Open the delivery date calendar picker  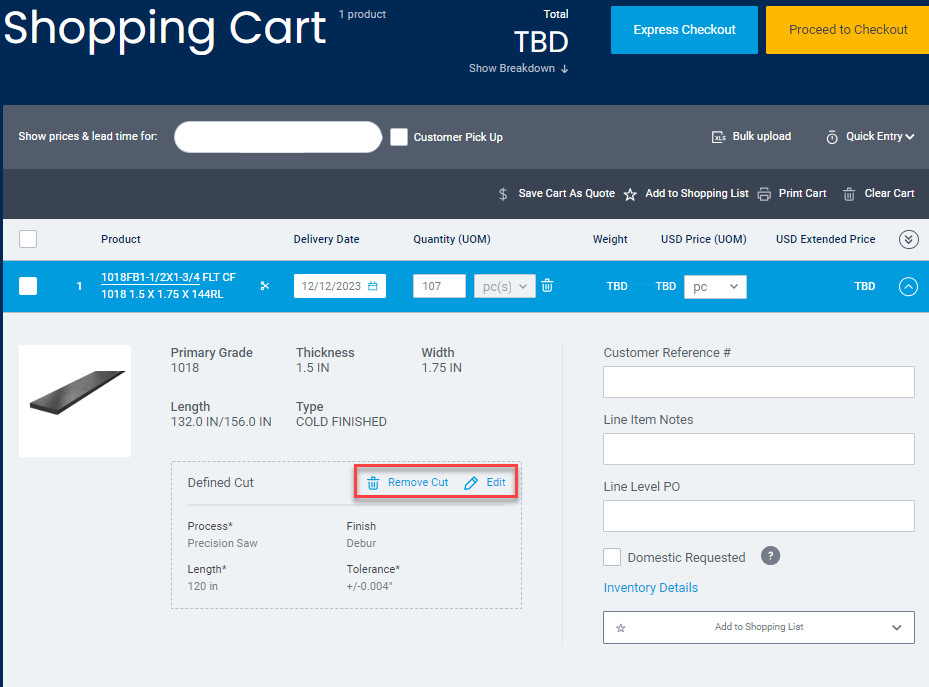pyautogui.click(x=374, y=285)
